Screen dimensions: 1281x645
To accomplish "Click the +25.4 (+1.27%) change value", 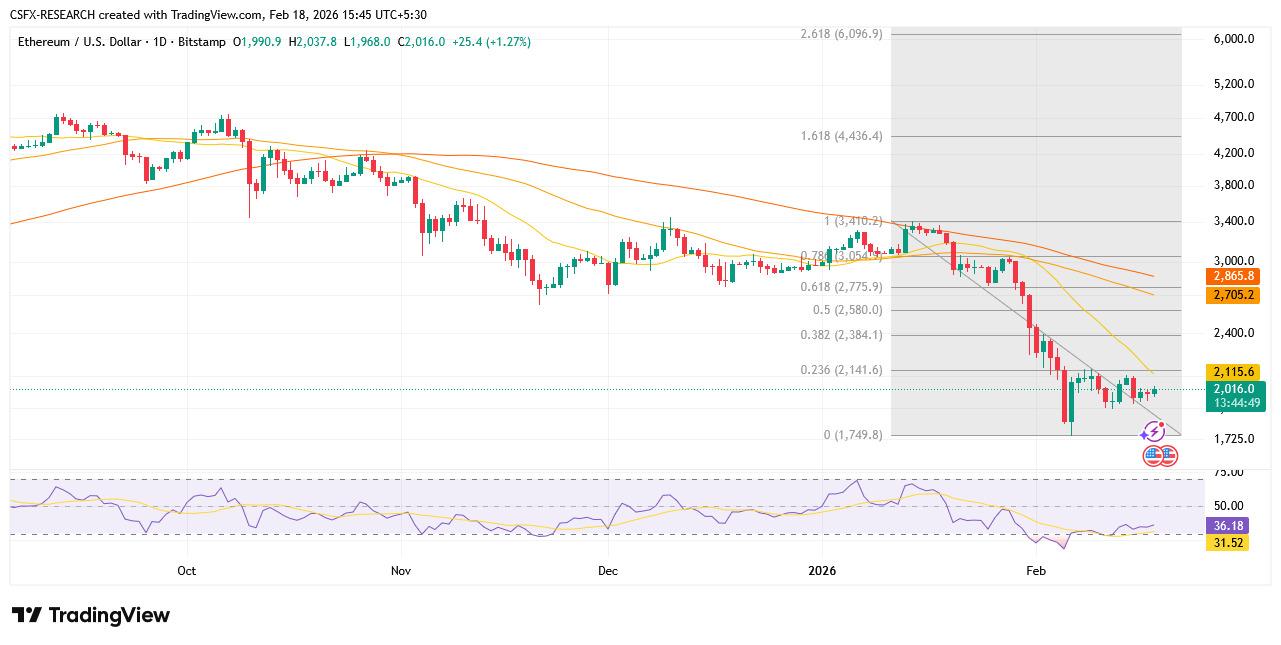I will pyautogui.click(x=490, y=42).
